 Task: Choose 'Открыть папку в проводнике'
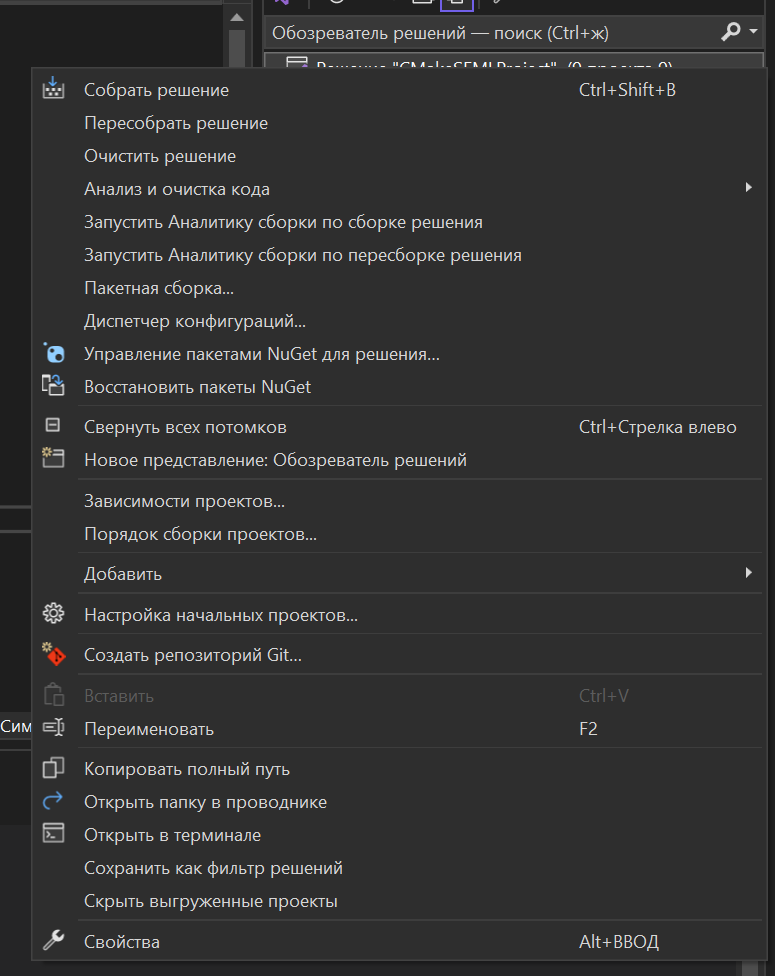point(205,802)
